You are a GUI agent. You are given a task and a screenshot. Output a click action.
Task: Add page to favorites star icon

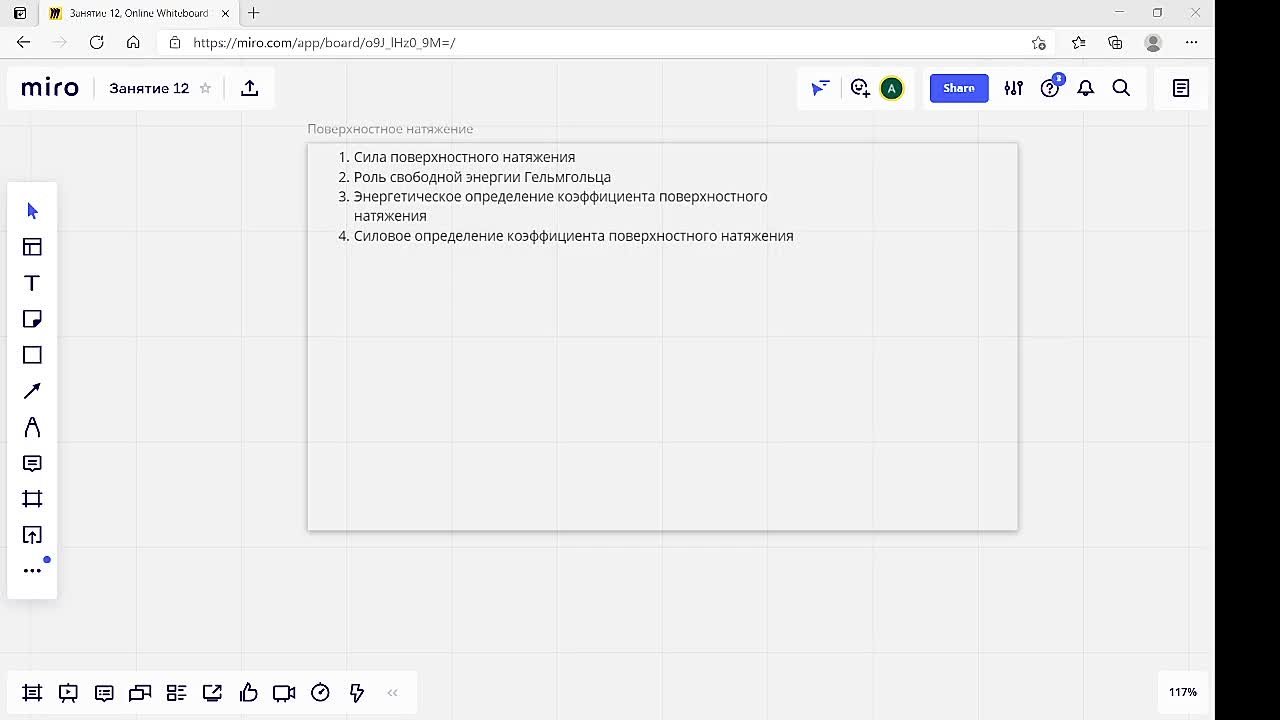click(x=1039, y=43)
